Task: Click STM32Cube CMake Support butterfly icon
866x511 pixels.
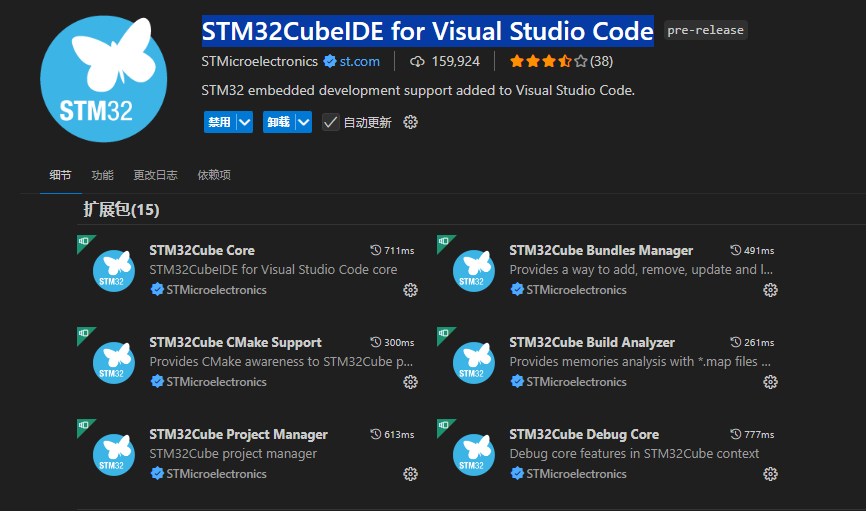Action: coord(114,363)
